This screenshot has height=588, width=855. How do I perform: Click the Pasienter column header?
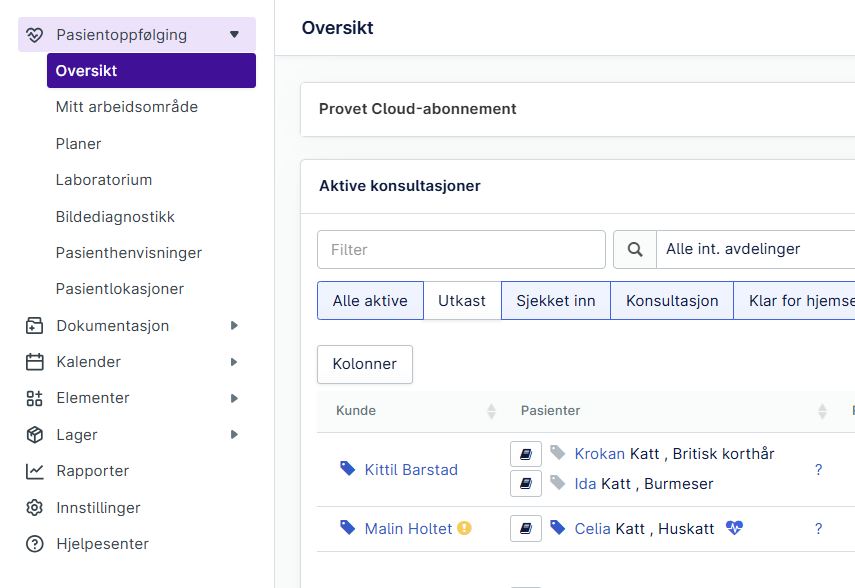pos(550,411)
